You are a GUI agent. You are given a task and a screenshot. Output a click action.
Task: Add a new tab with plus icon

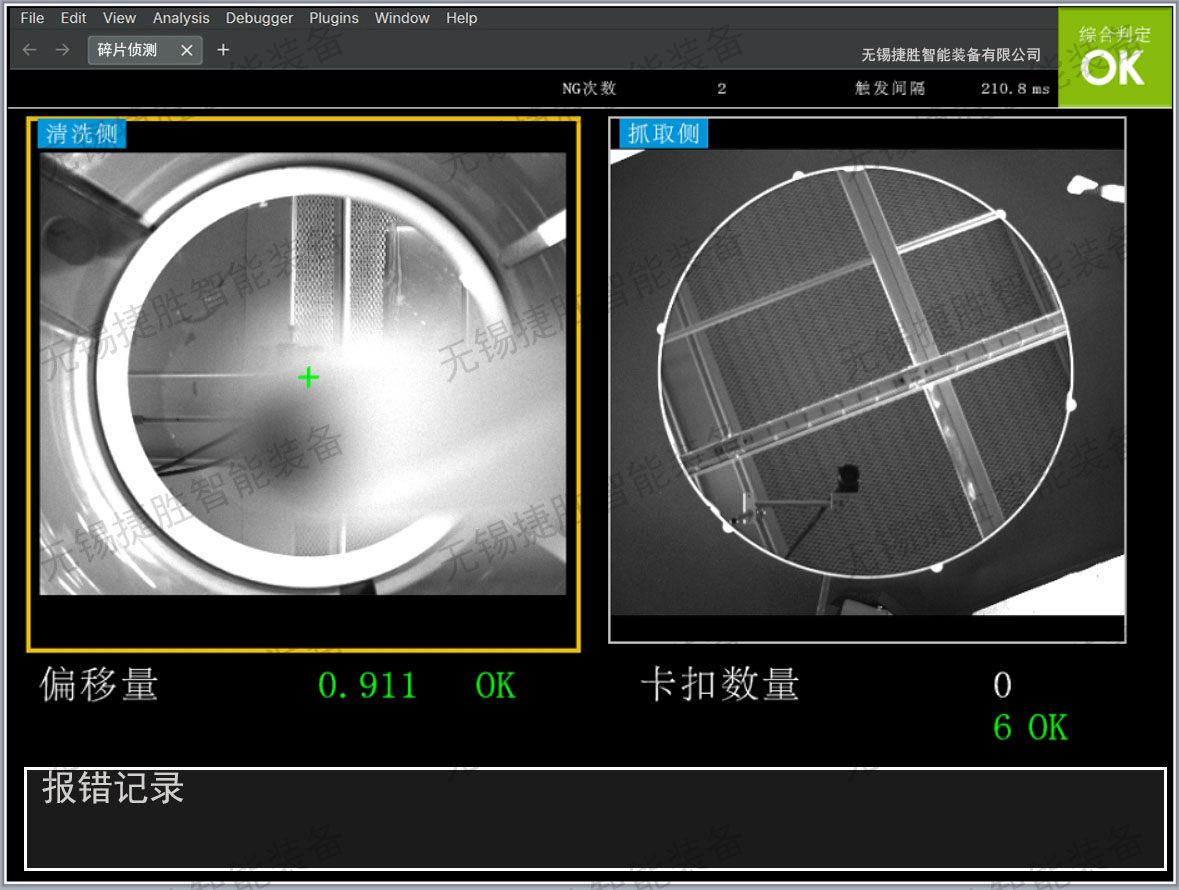tap(223, 49)
